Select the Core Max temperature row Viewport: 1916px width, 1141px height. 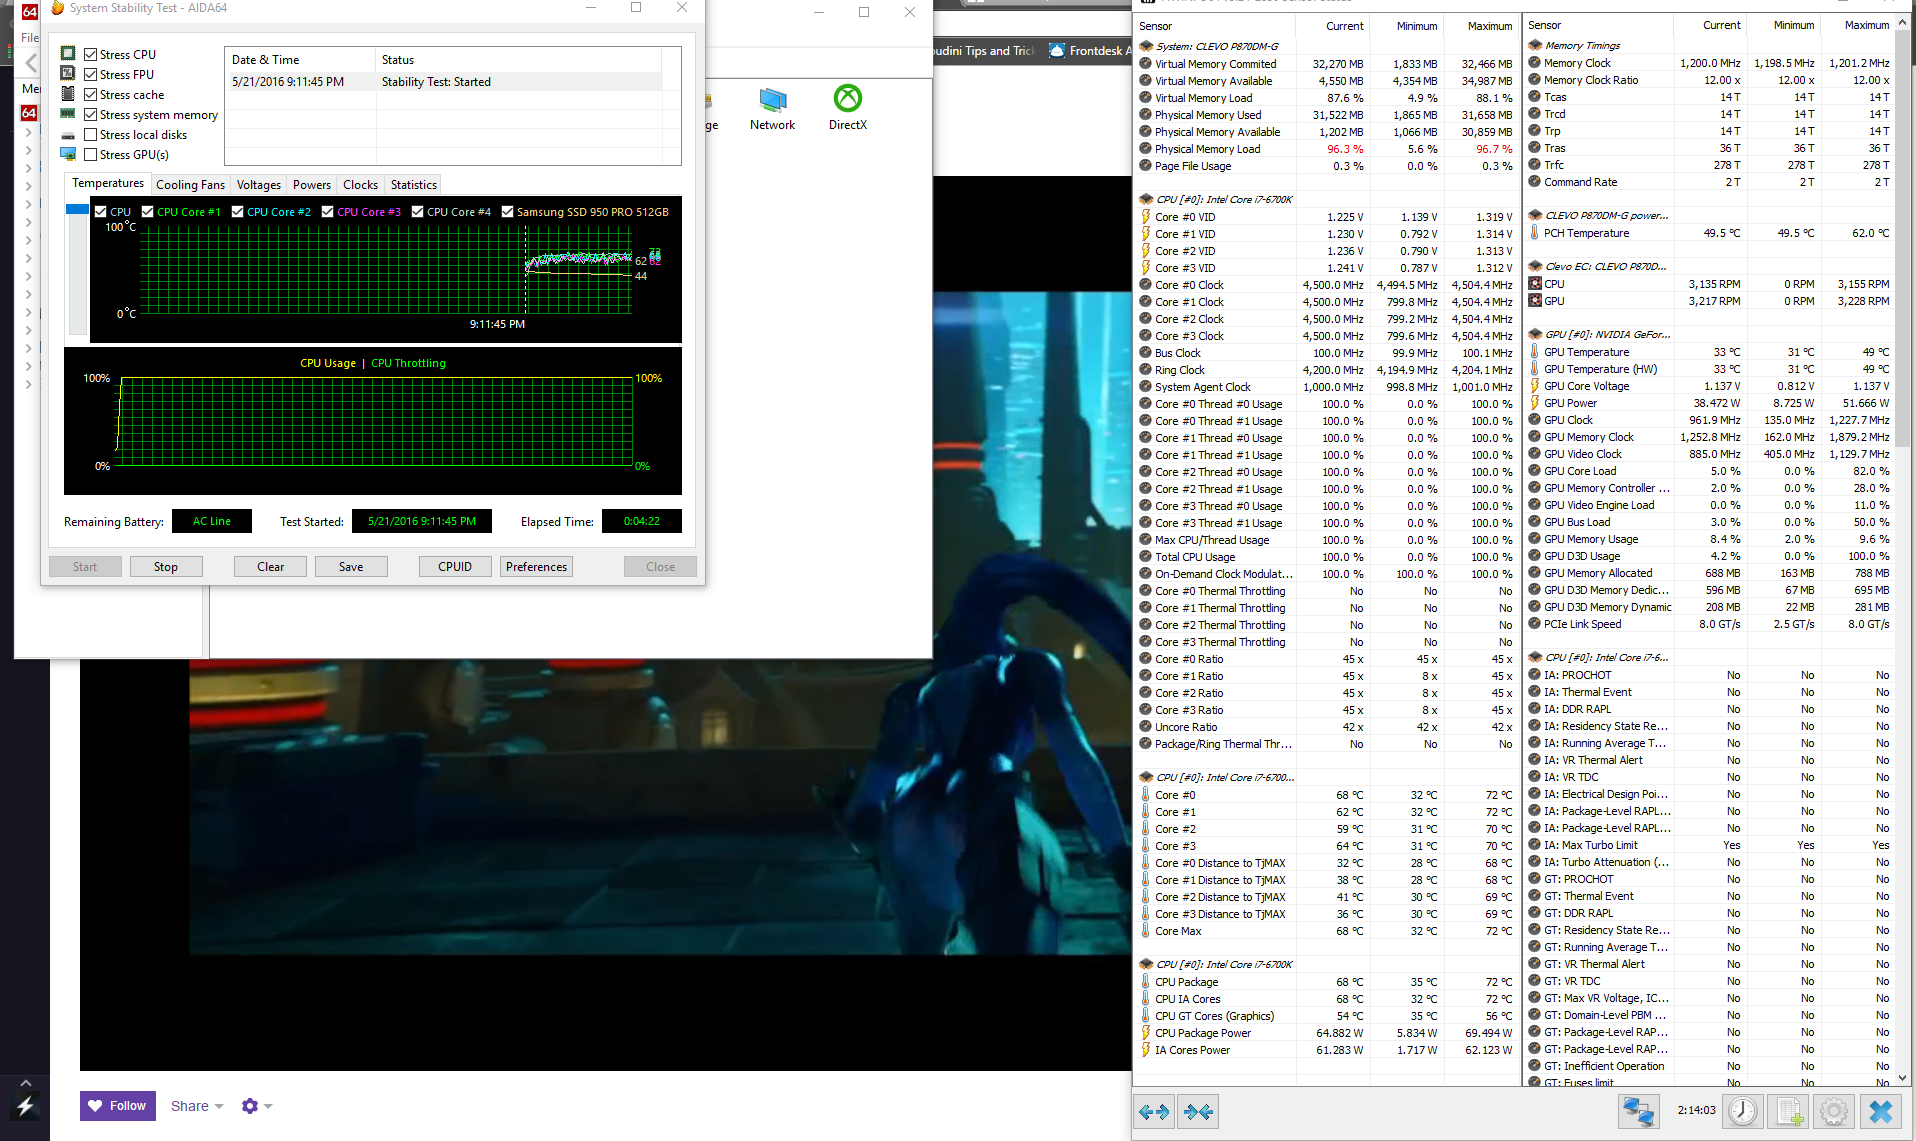pos(1326,931)
